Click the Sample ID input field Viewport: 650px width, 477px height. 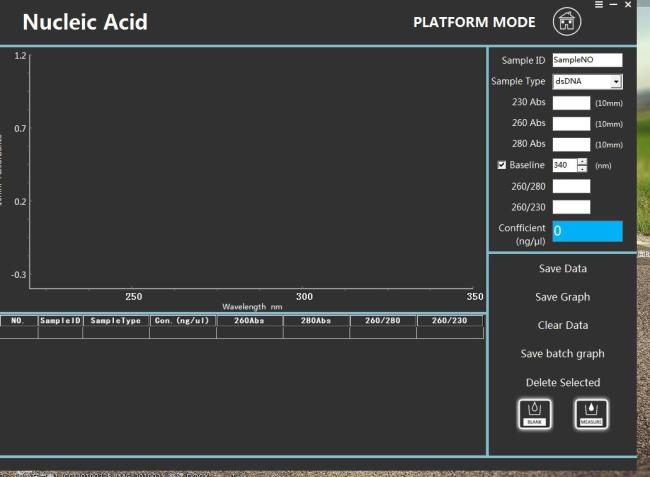(587, 61)
